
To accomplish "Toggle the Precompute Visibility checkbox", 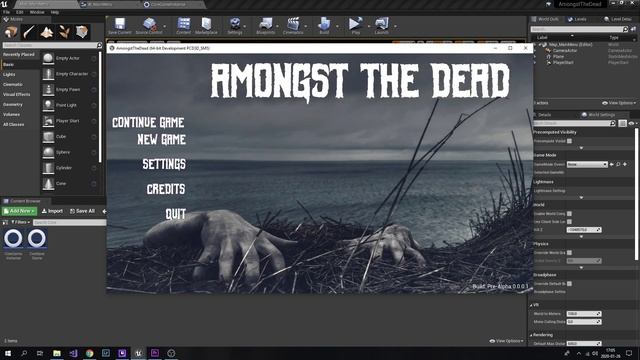I will (569, 141).
